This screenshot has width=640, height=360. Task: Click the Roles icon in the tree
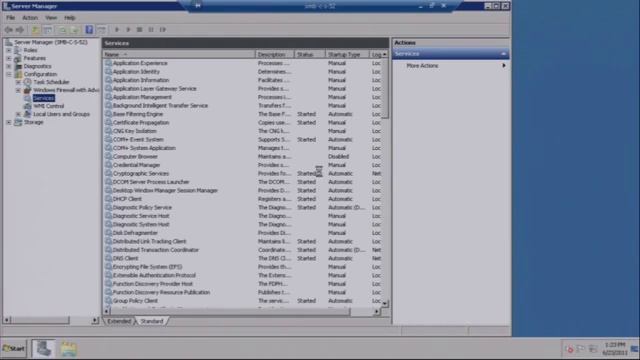18,50
